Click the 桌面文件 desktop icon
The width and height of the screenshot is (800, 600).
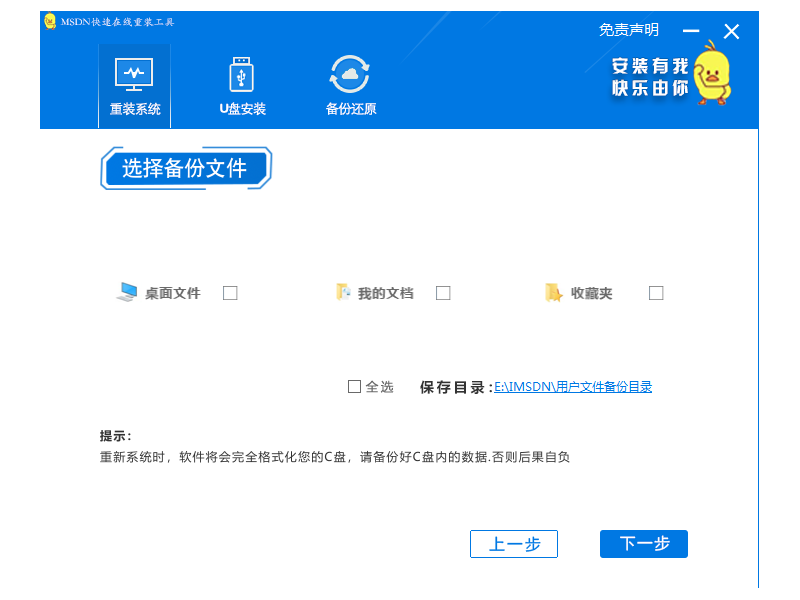tap(129, 292)
